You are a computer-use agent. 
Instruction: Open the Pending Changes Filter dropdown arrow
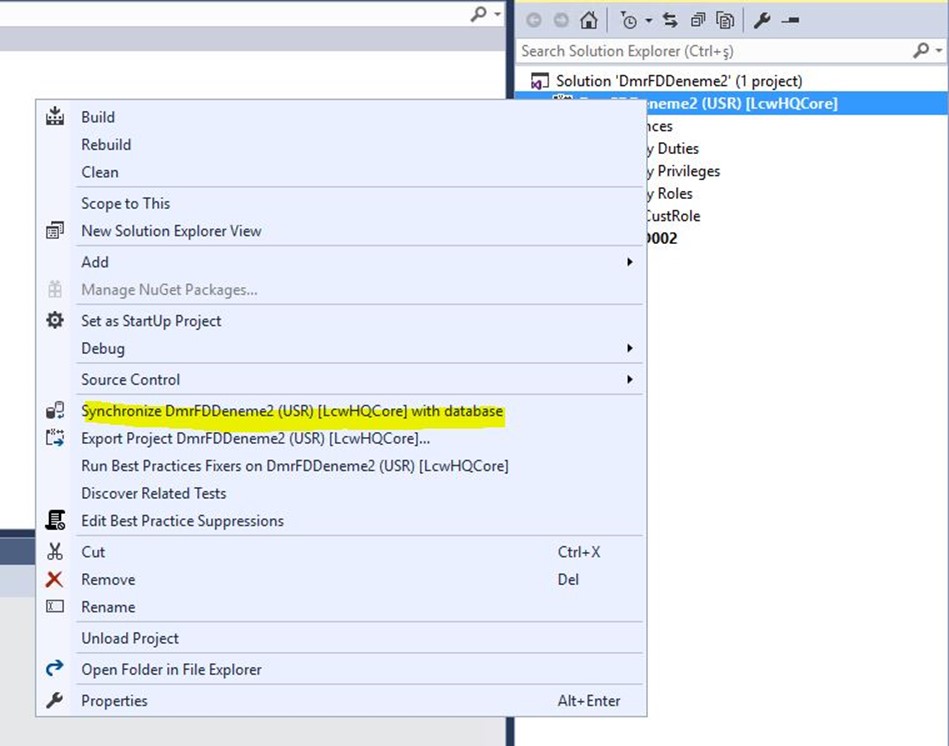648,20
